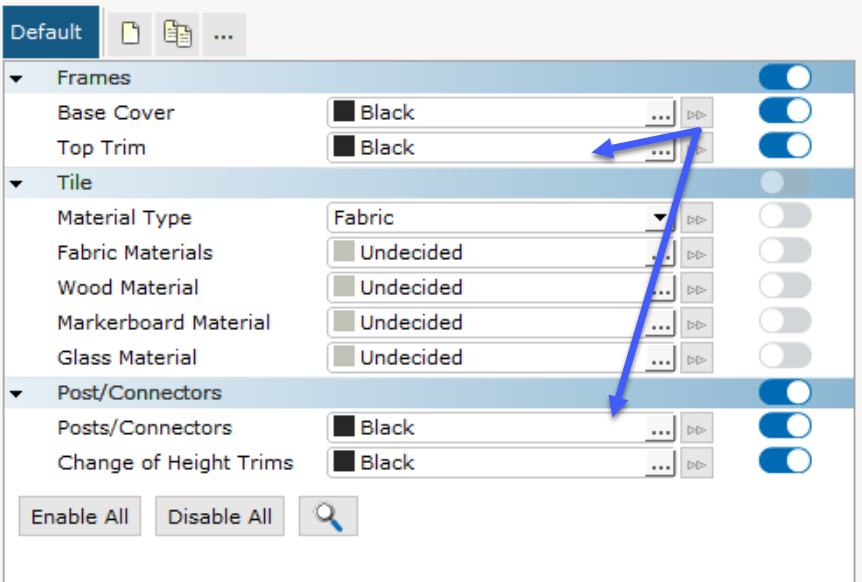Toggle the Frames section switch

[x=784, y=77]
